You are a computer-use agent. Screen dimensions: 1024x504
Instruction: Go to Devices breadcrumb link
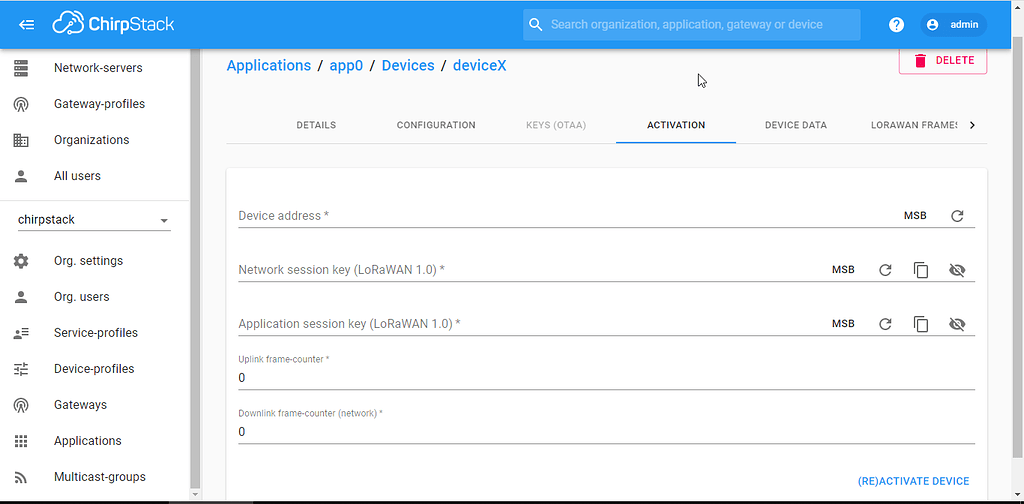click(408, 66)
